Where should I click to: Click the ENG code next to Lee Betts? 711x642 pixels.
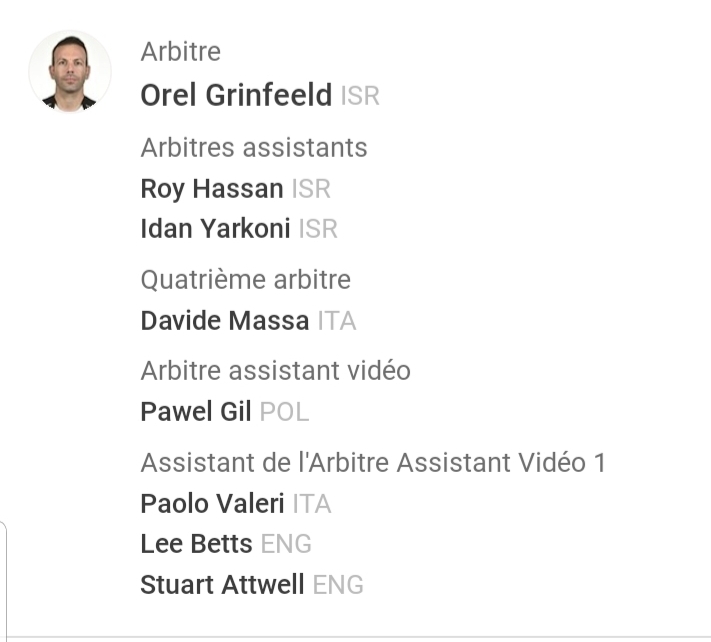coord(286,544)
